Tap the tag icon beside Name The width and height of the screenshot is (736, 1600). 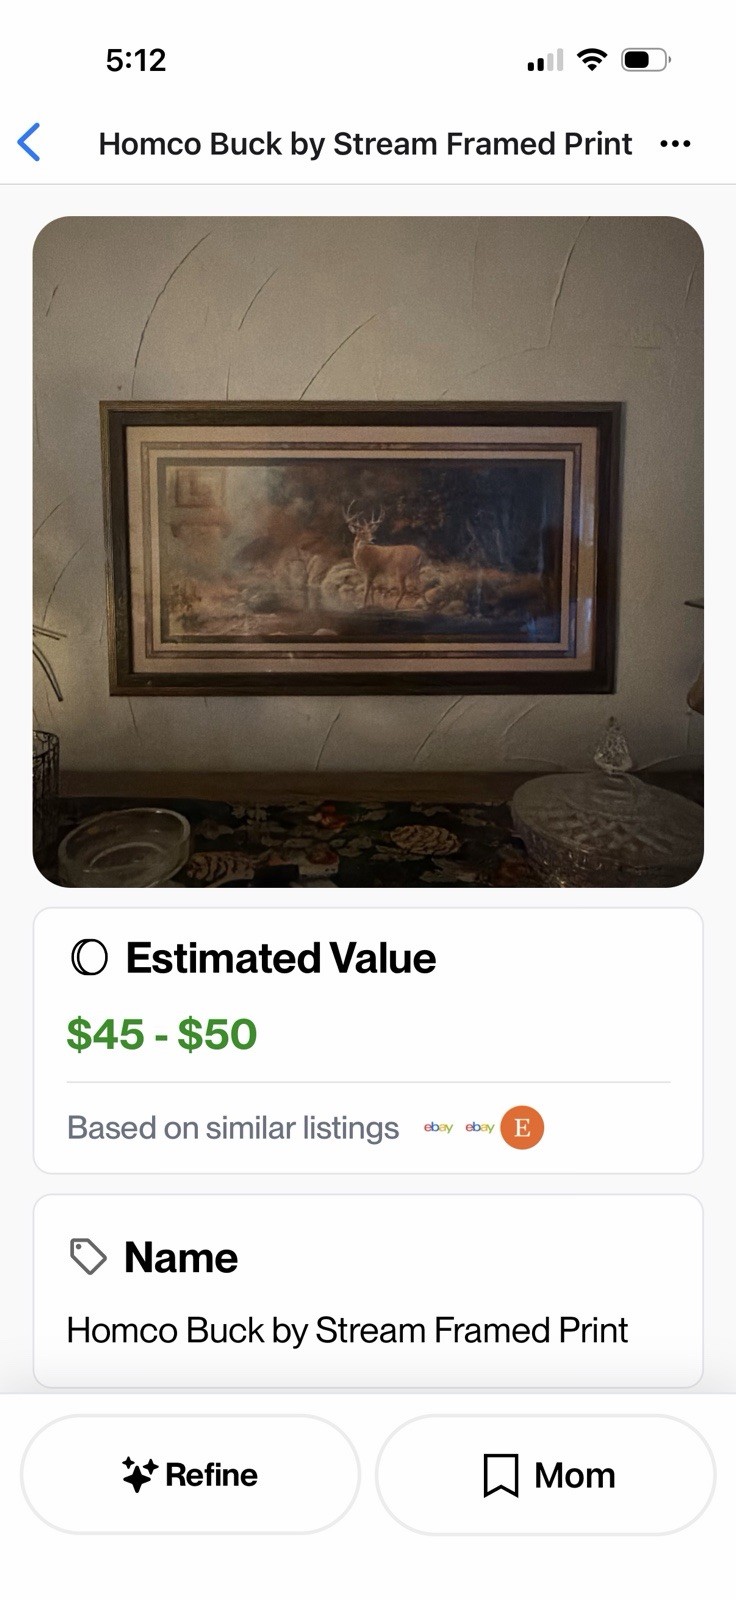pyautogui.click(x=88, y=1257)
